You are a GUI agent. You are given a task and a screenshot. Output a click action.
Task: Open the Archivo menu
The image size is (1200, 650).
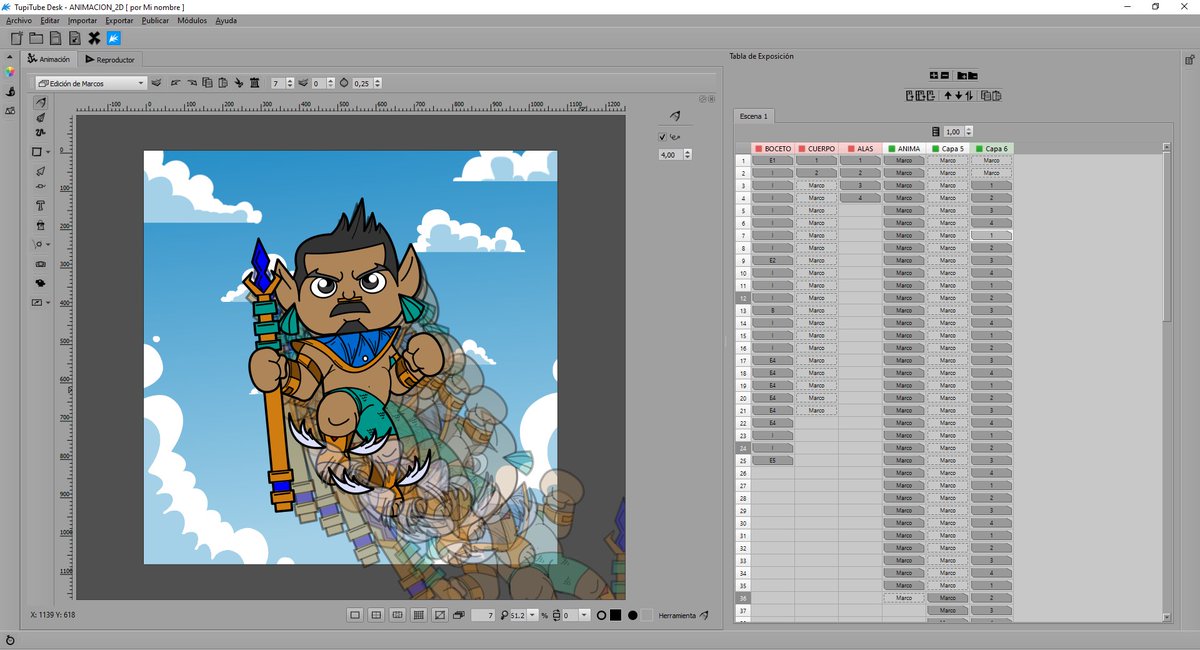tap(19, 20)
